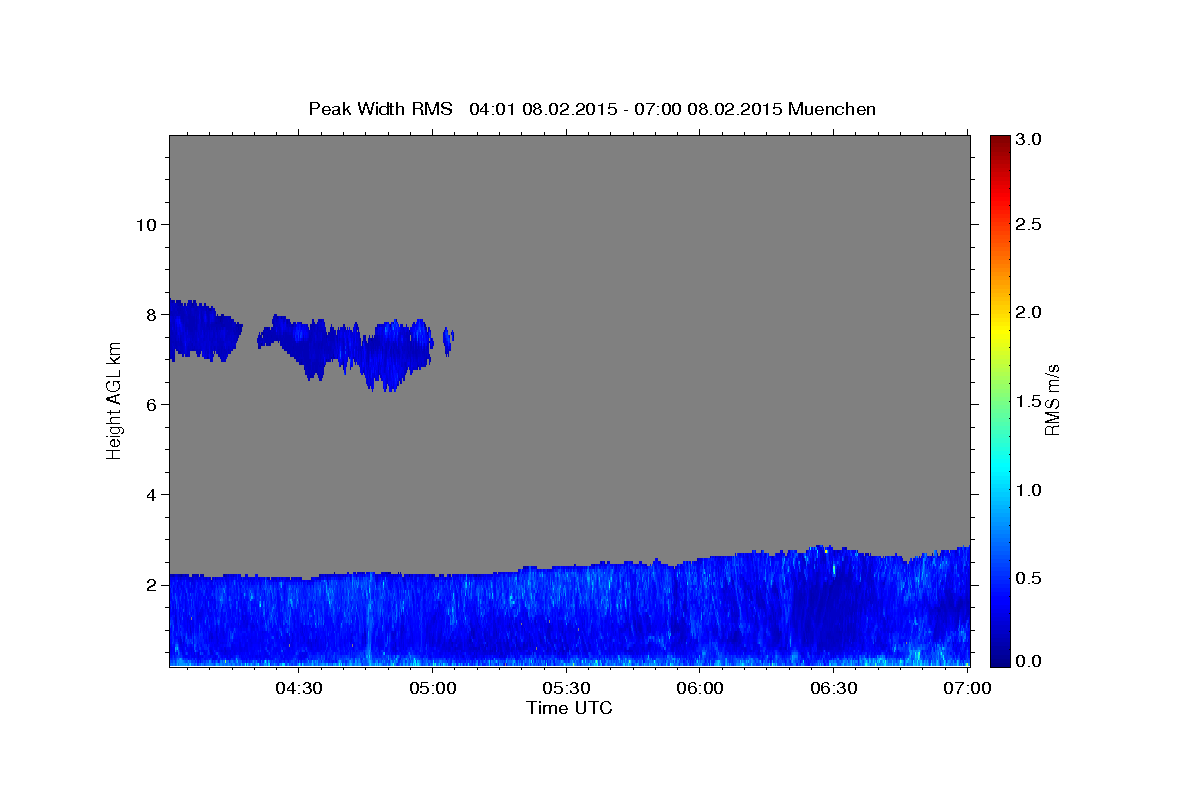This screenshot has width=1200, height=800.
Task: Click the small cloud fragment just after 05:00
Action: click(x=449, y=341)
